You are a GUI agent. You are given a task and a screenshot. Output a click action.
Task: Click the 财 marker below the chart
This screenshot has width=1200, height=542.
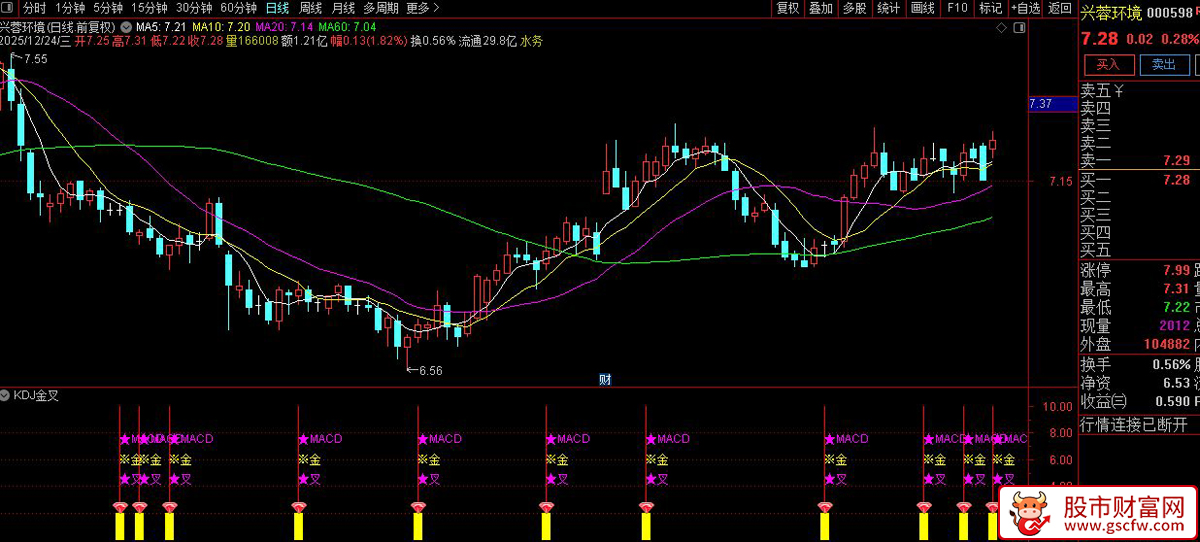pos(605,379)
